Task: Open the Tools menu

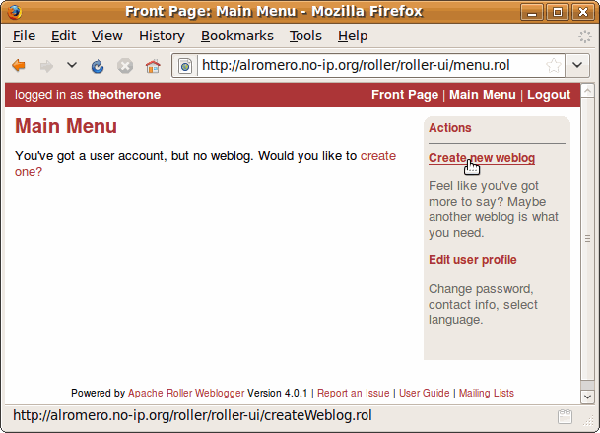Action: click(305, 36)
